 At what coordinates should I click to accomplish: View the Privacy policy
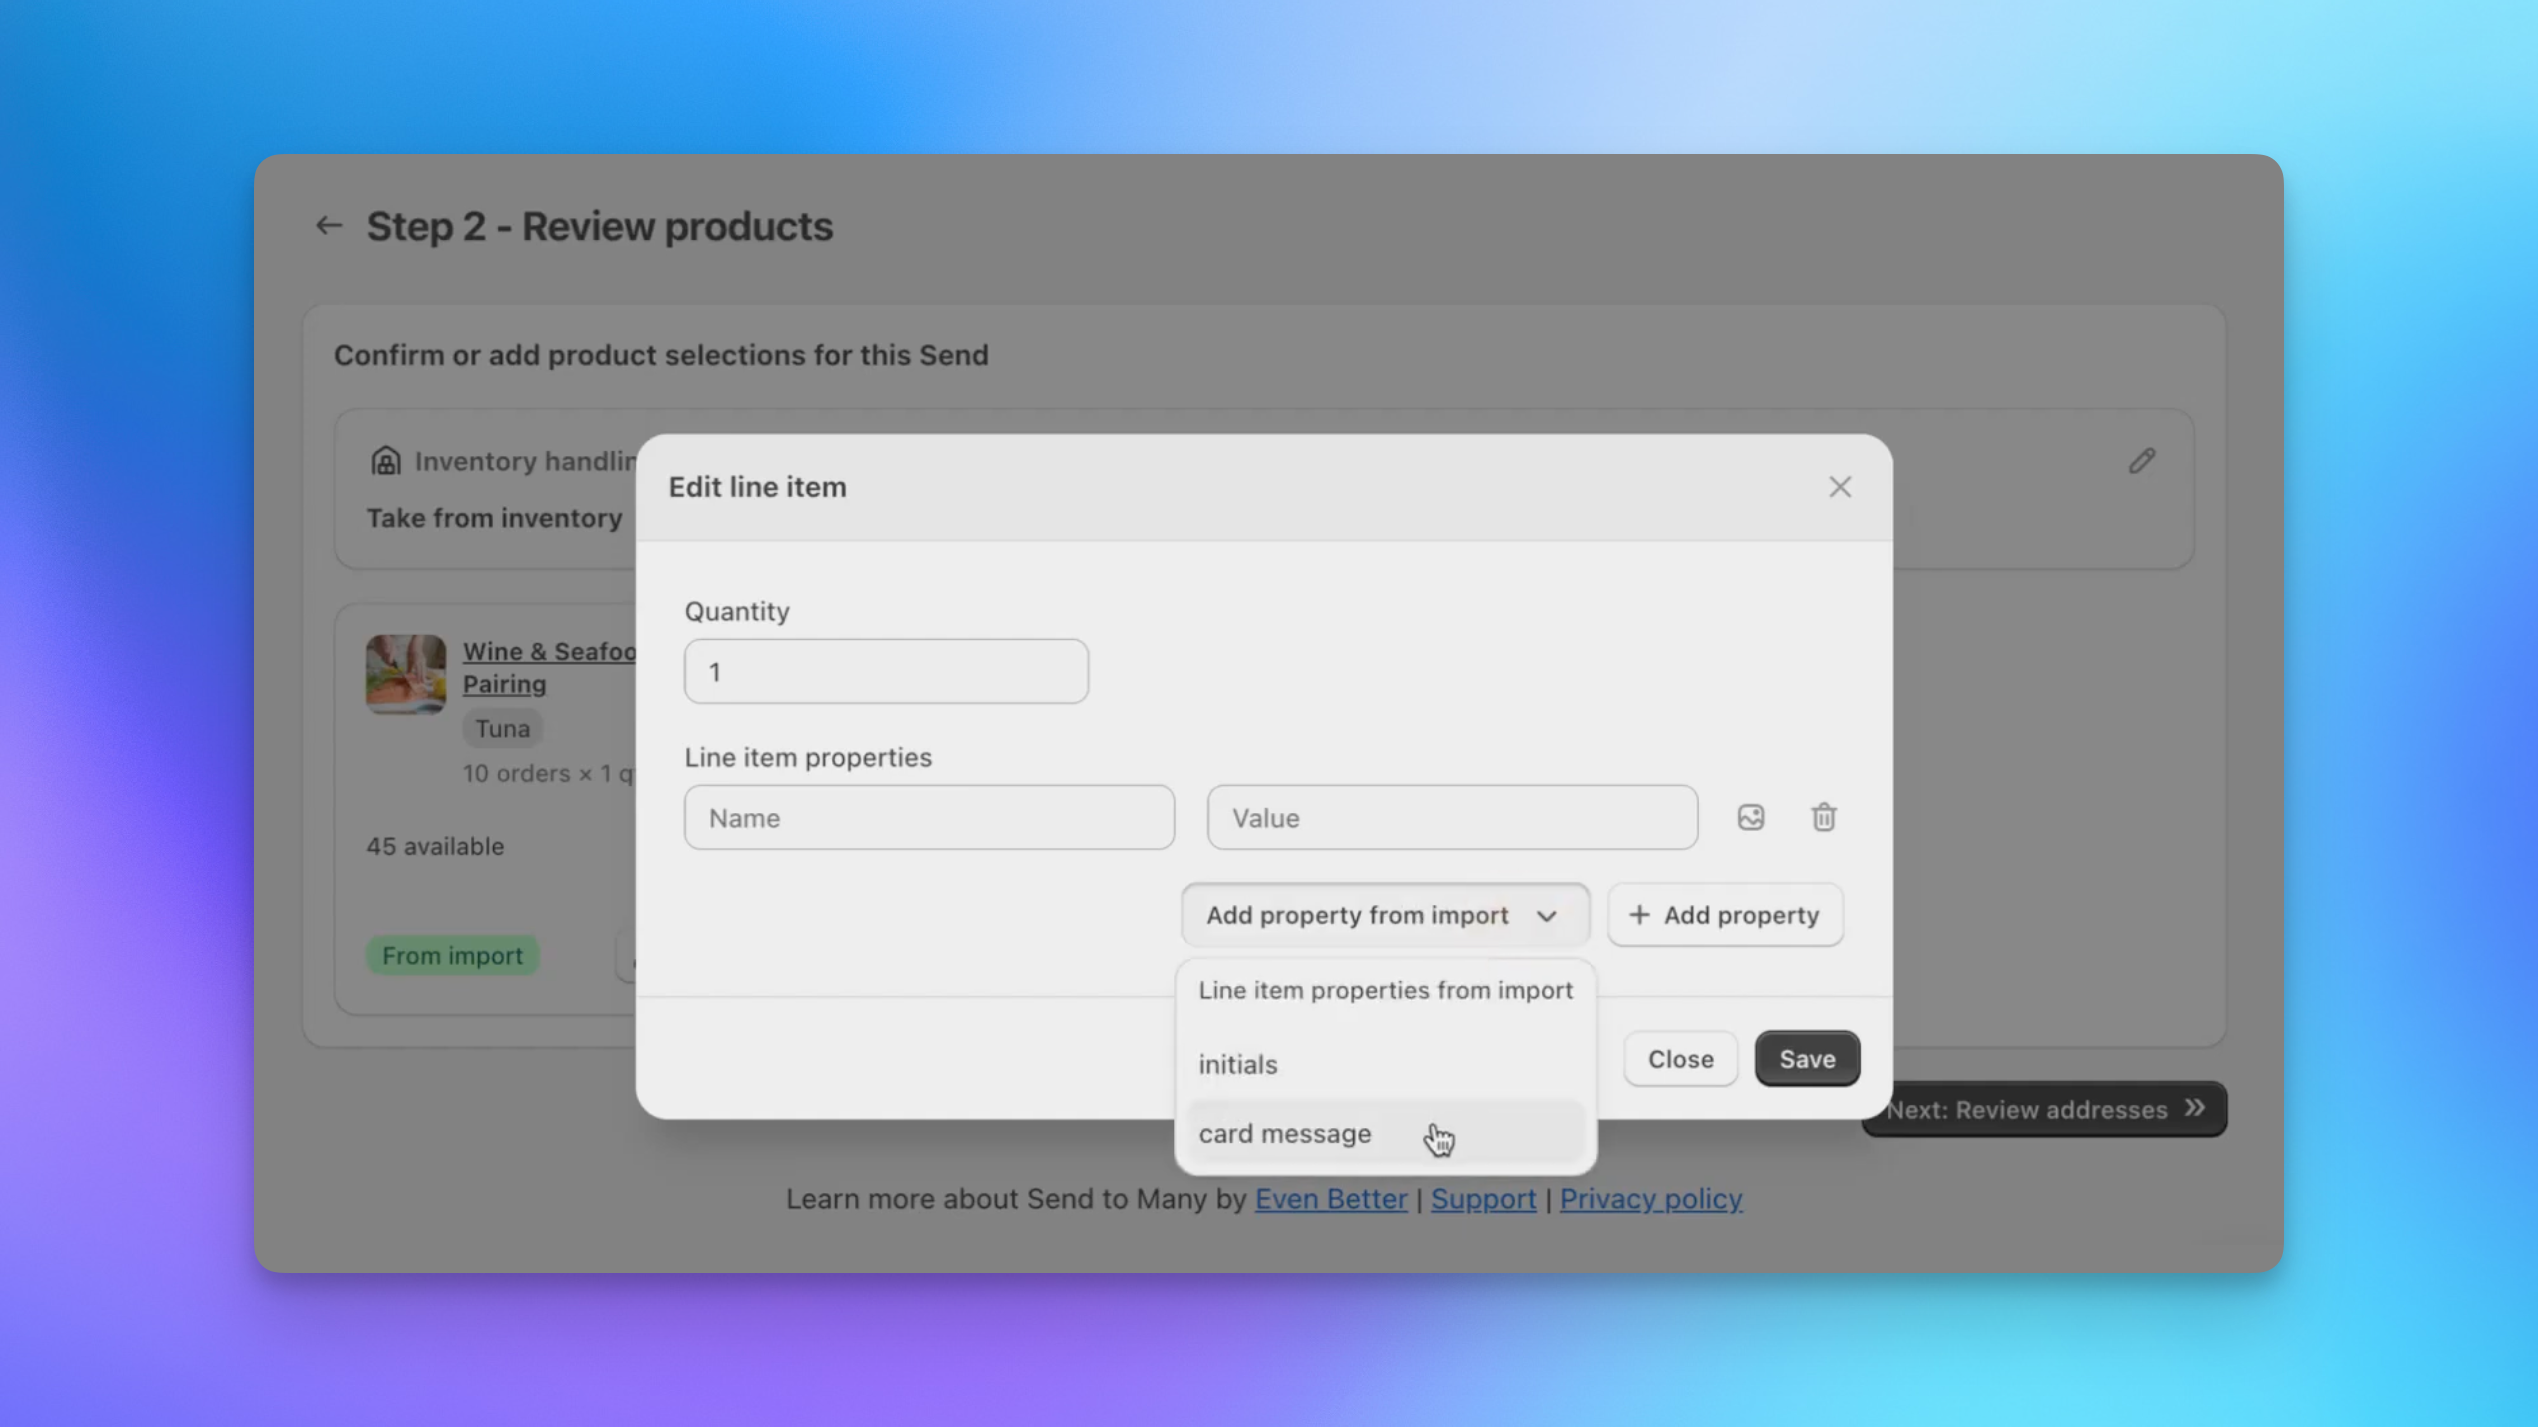click(1650, 1198)
